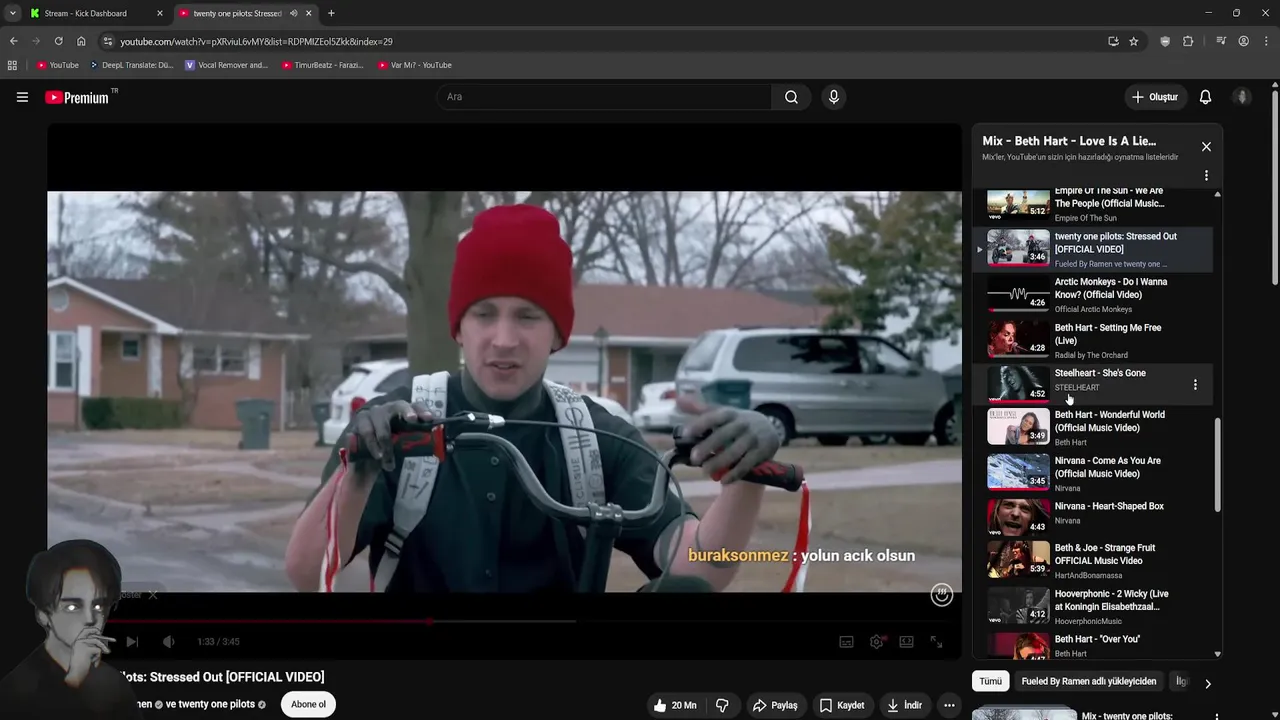Open Chrome extensions puzzle icon
Viewport: 1280px width, 720px height.
1188,41
